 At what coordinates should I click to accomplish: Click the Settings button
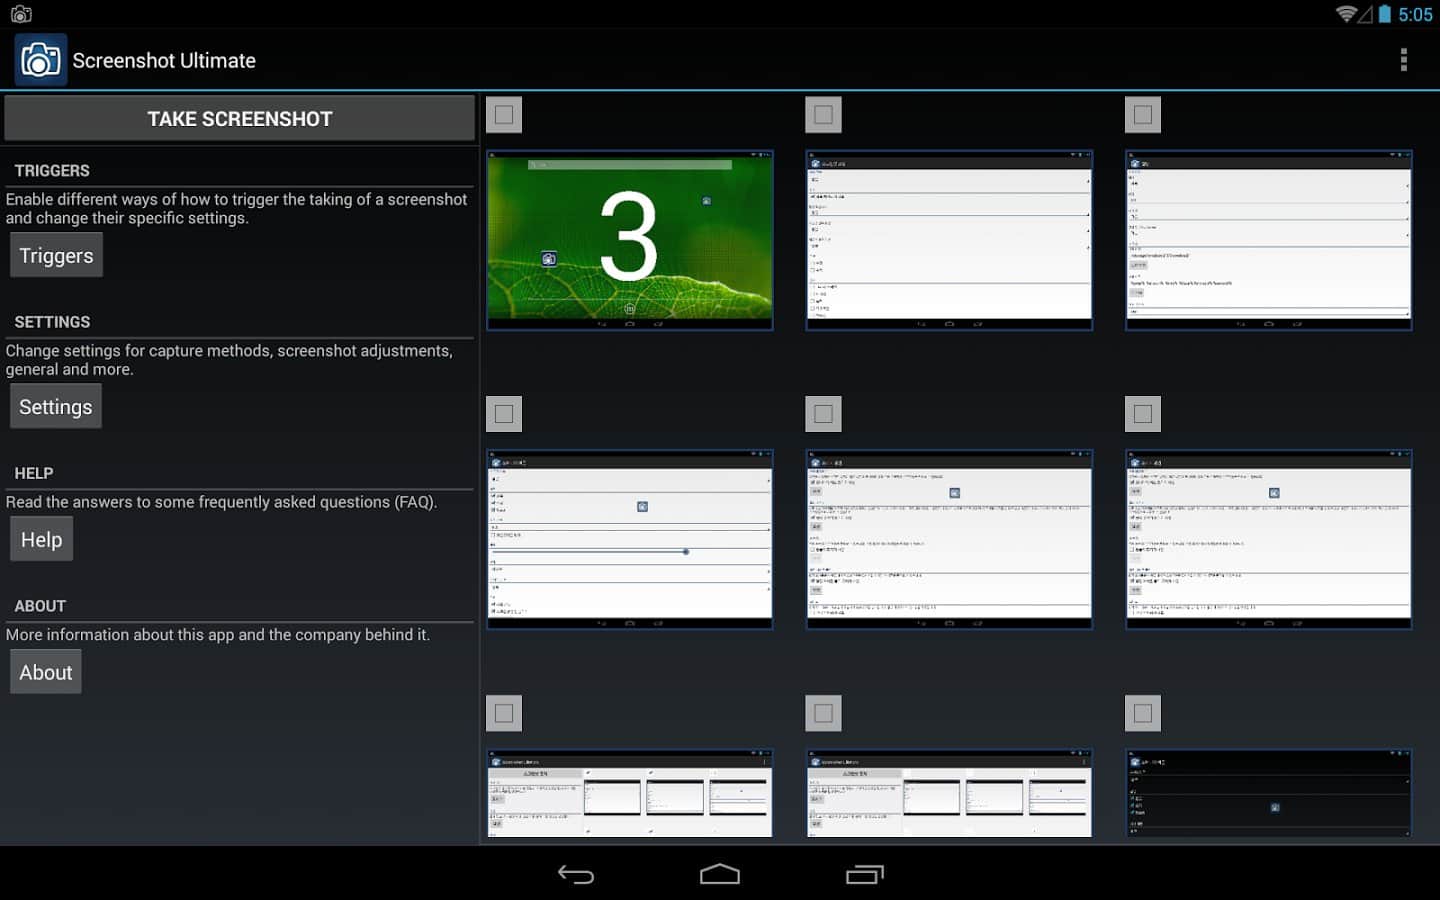tap(56, 407)
